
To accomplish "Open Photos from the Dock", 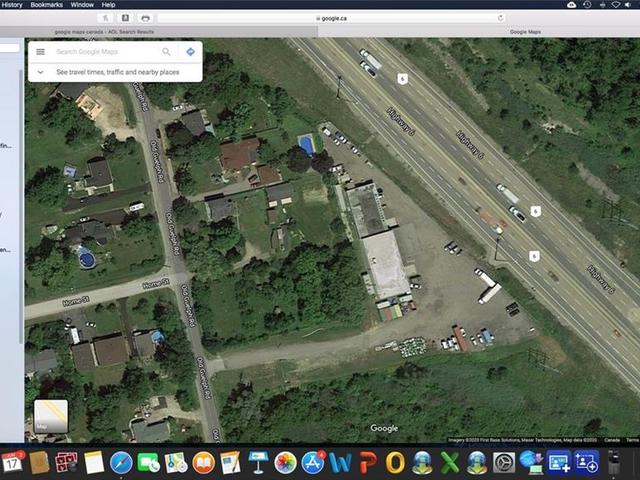I will click(285, 463).
